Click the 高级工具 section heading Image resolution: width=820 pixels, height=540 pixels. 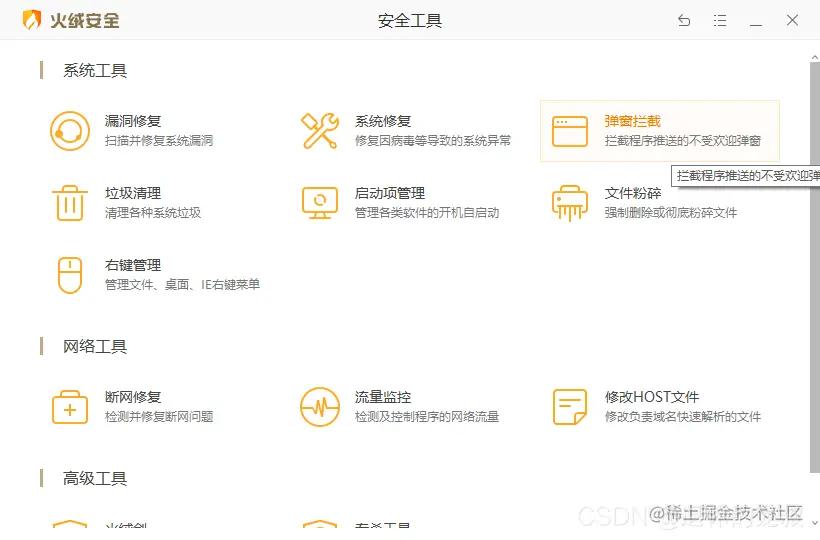click(x=95, y=478)
